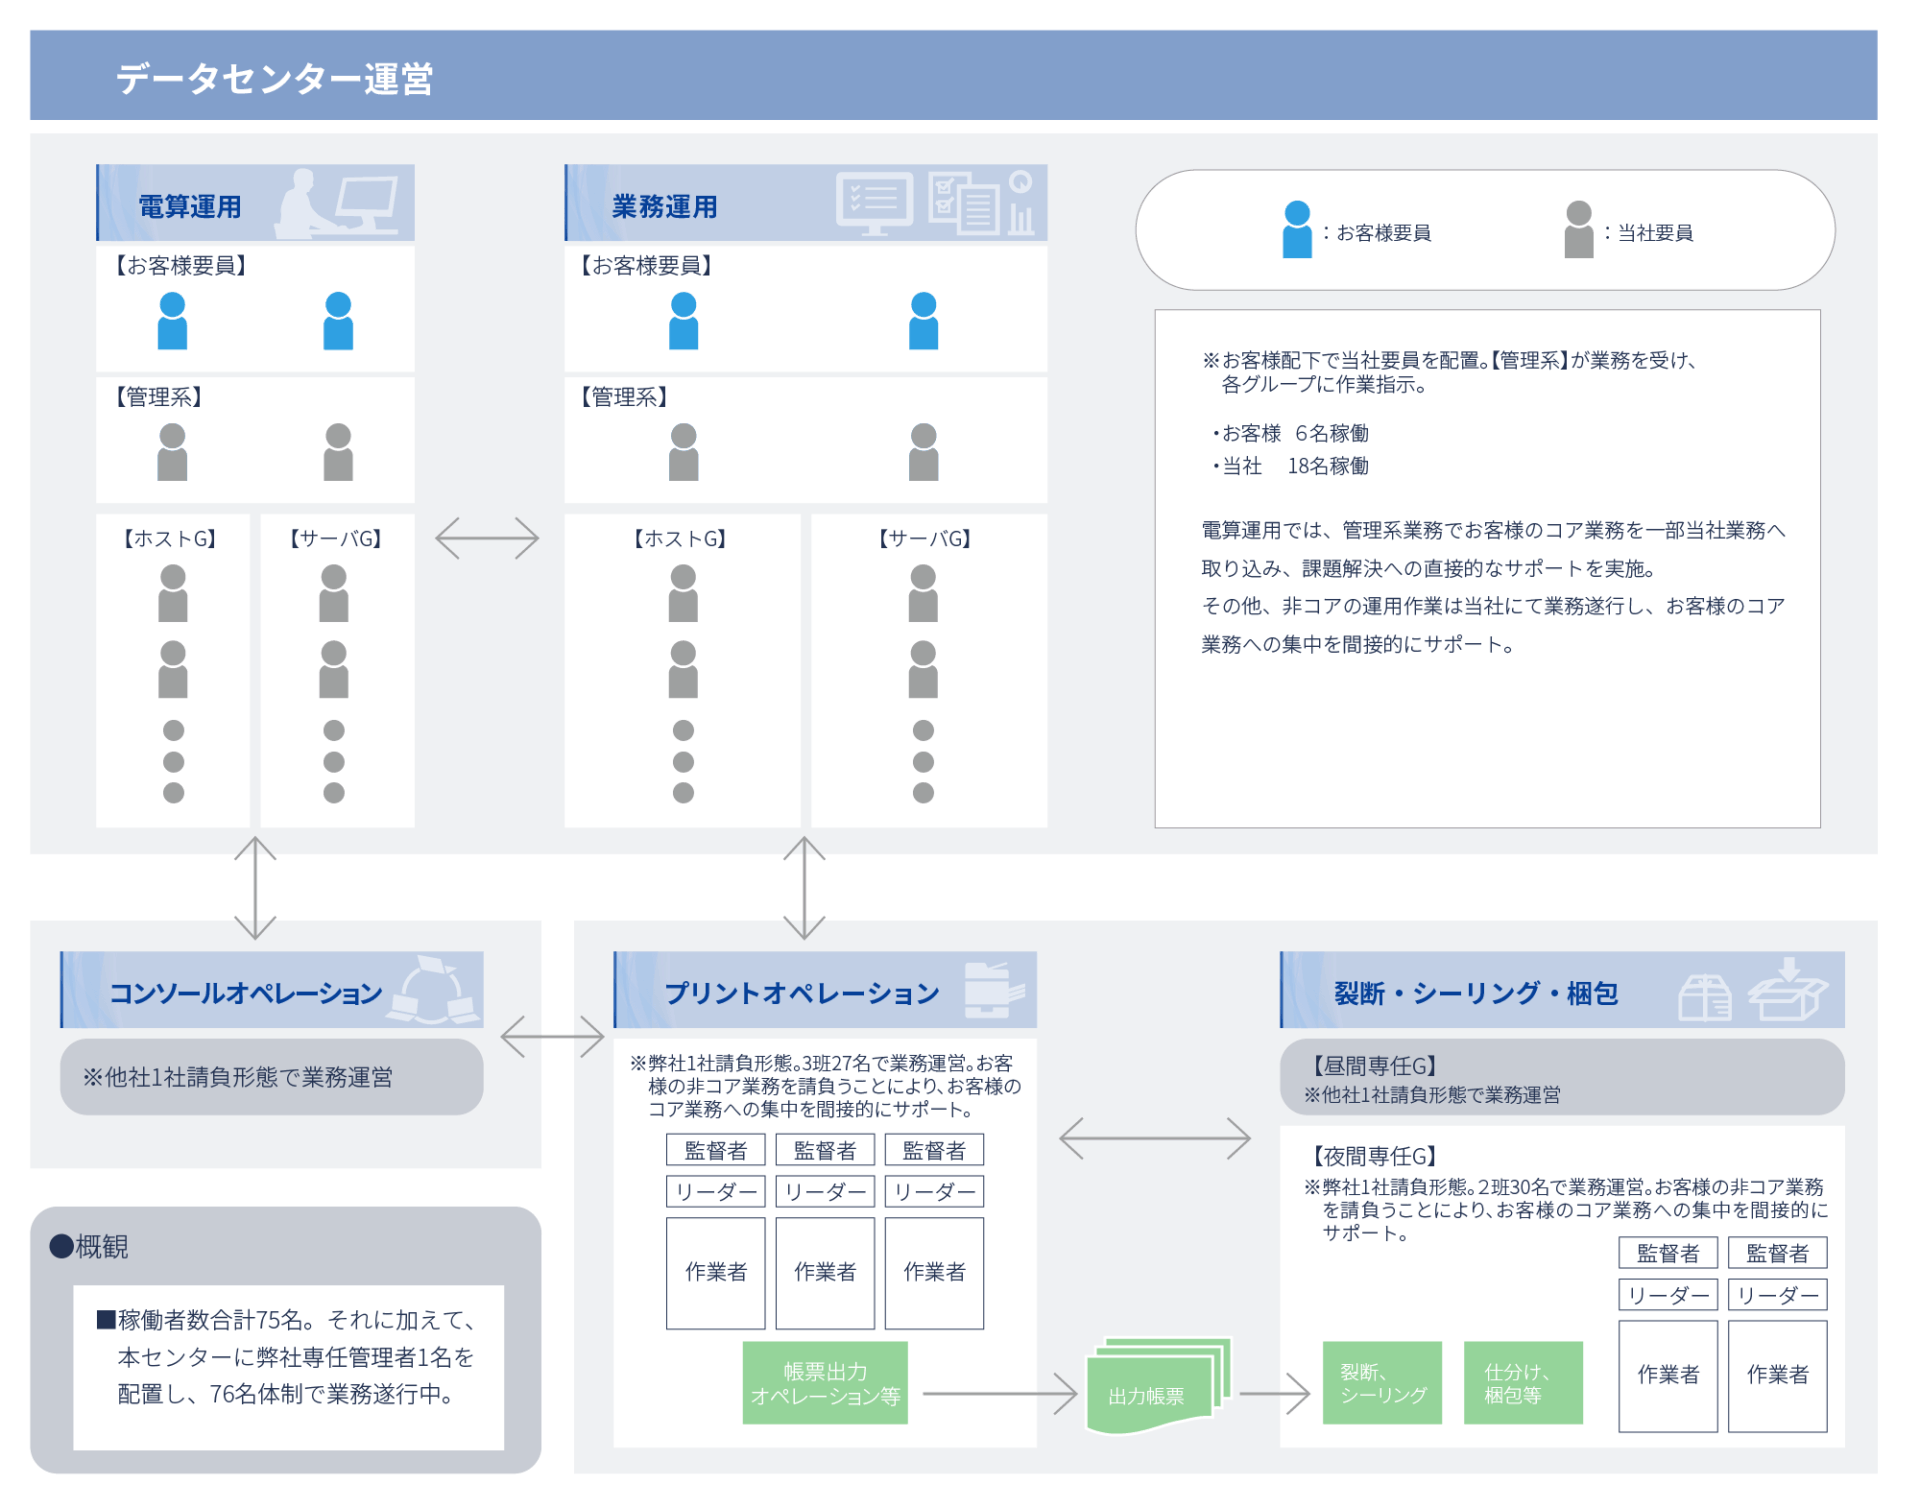Click 【お客様要員】 label under 業務運用
Image resolution: width=1920 pixels, height=1508 pixels.
646,265
